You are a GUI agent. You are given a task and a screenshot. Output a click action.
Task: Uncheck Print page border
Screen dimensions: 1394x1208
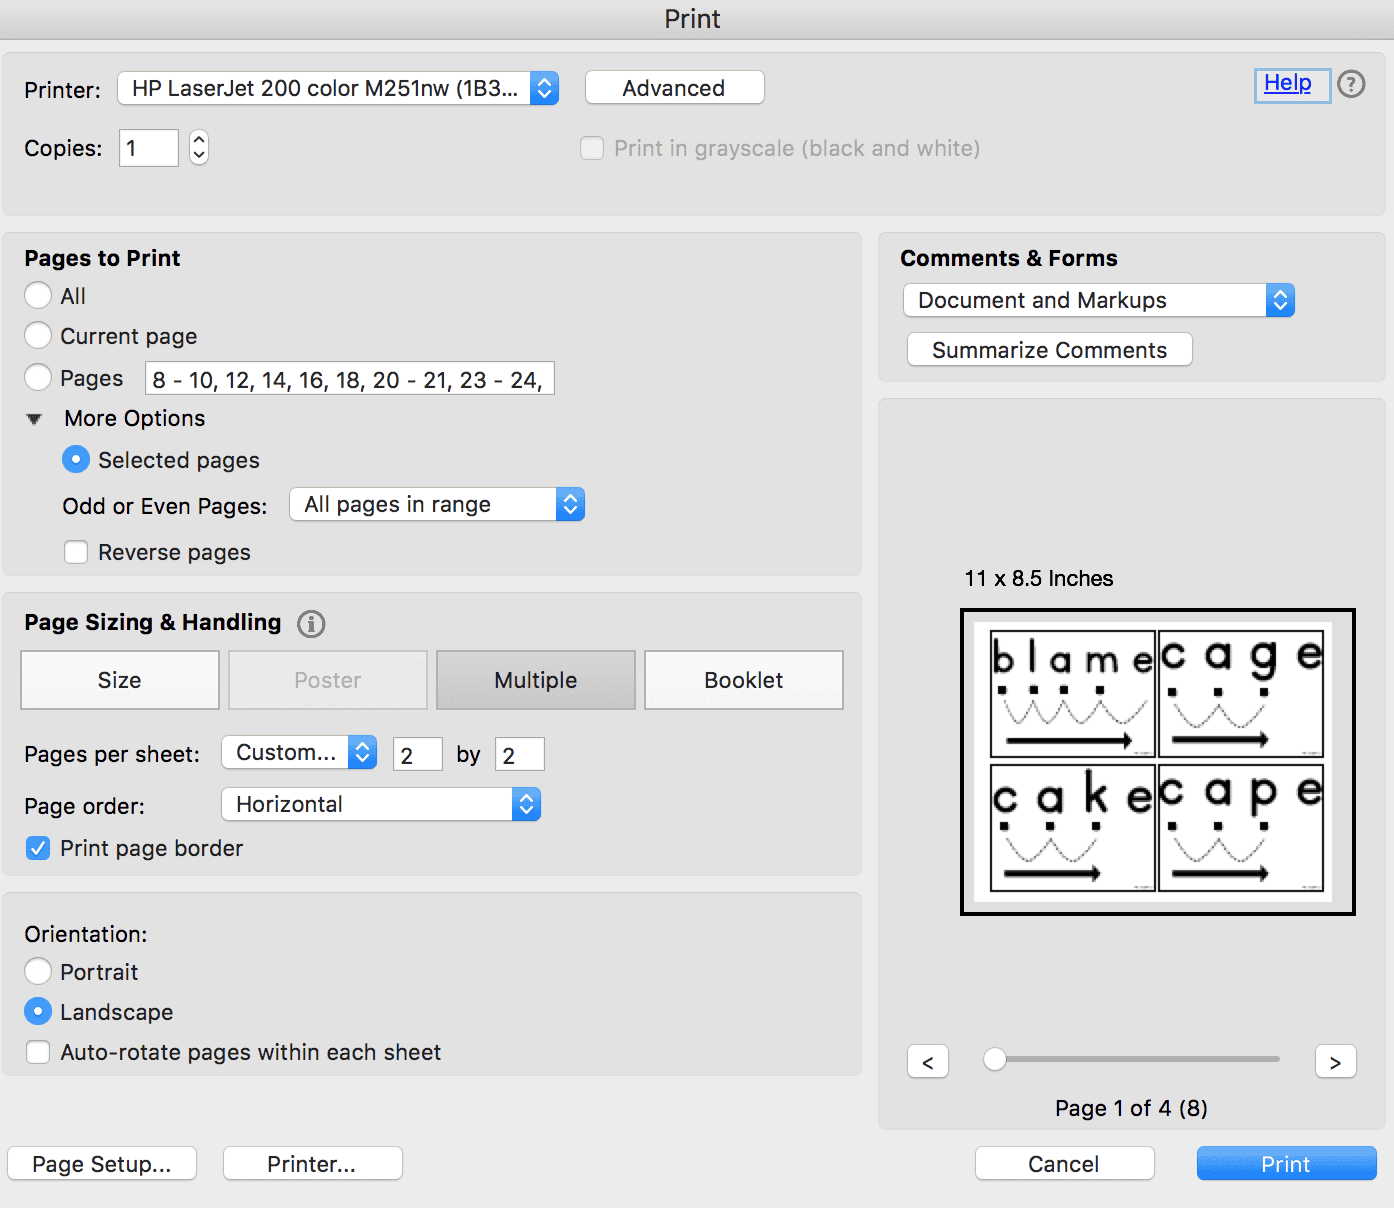click(38, 848)
